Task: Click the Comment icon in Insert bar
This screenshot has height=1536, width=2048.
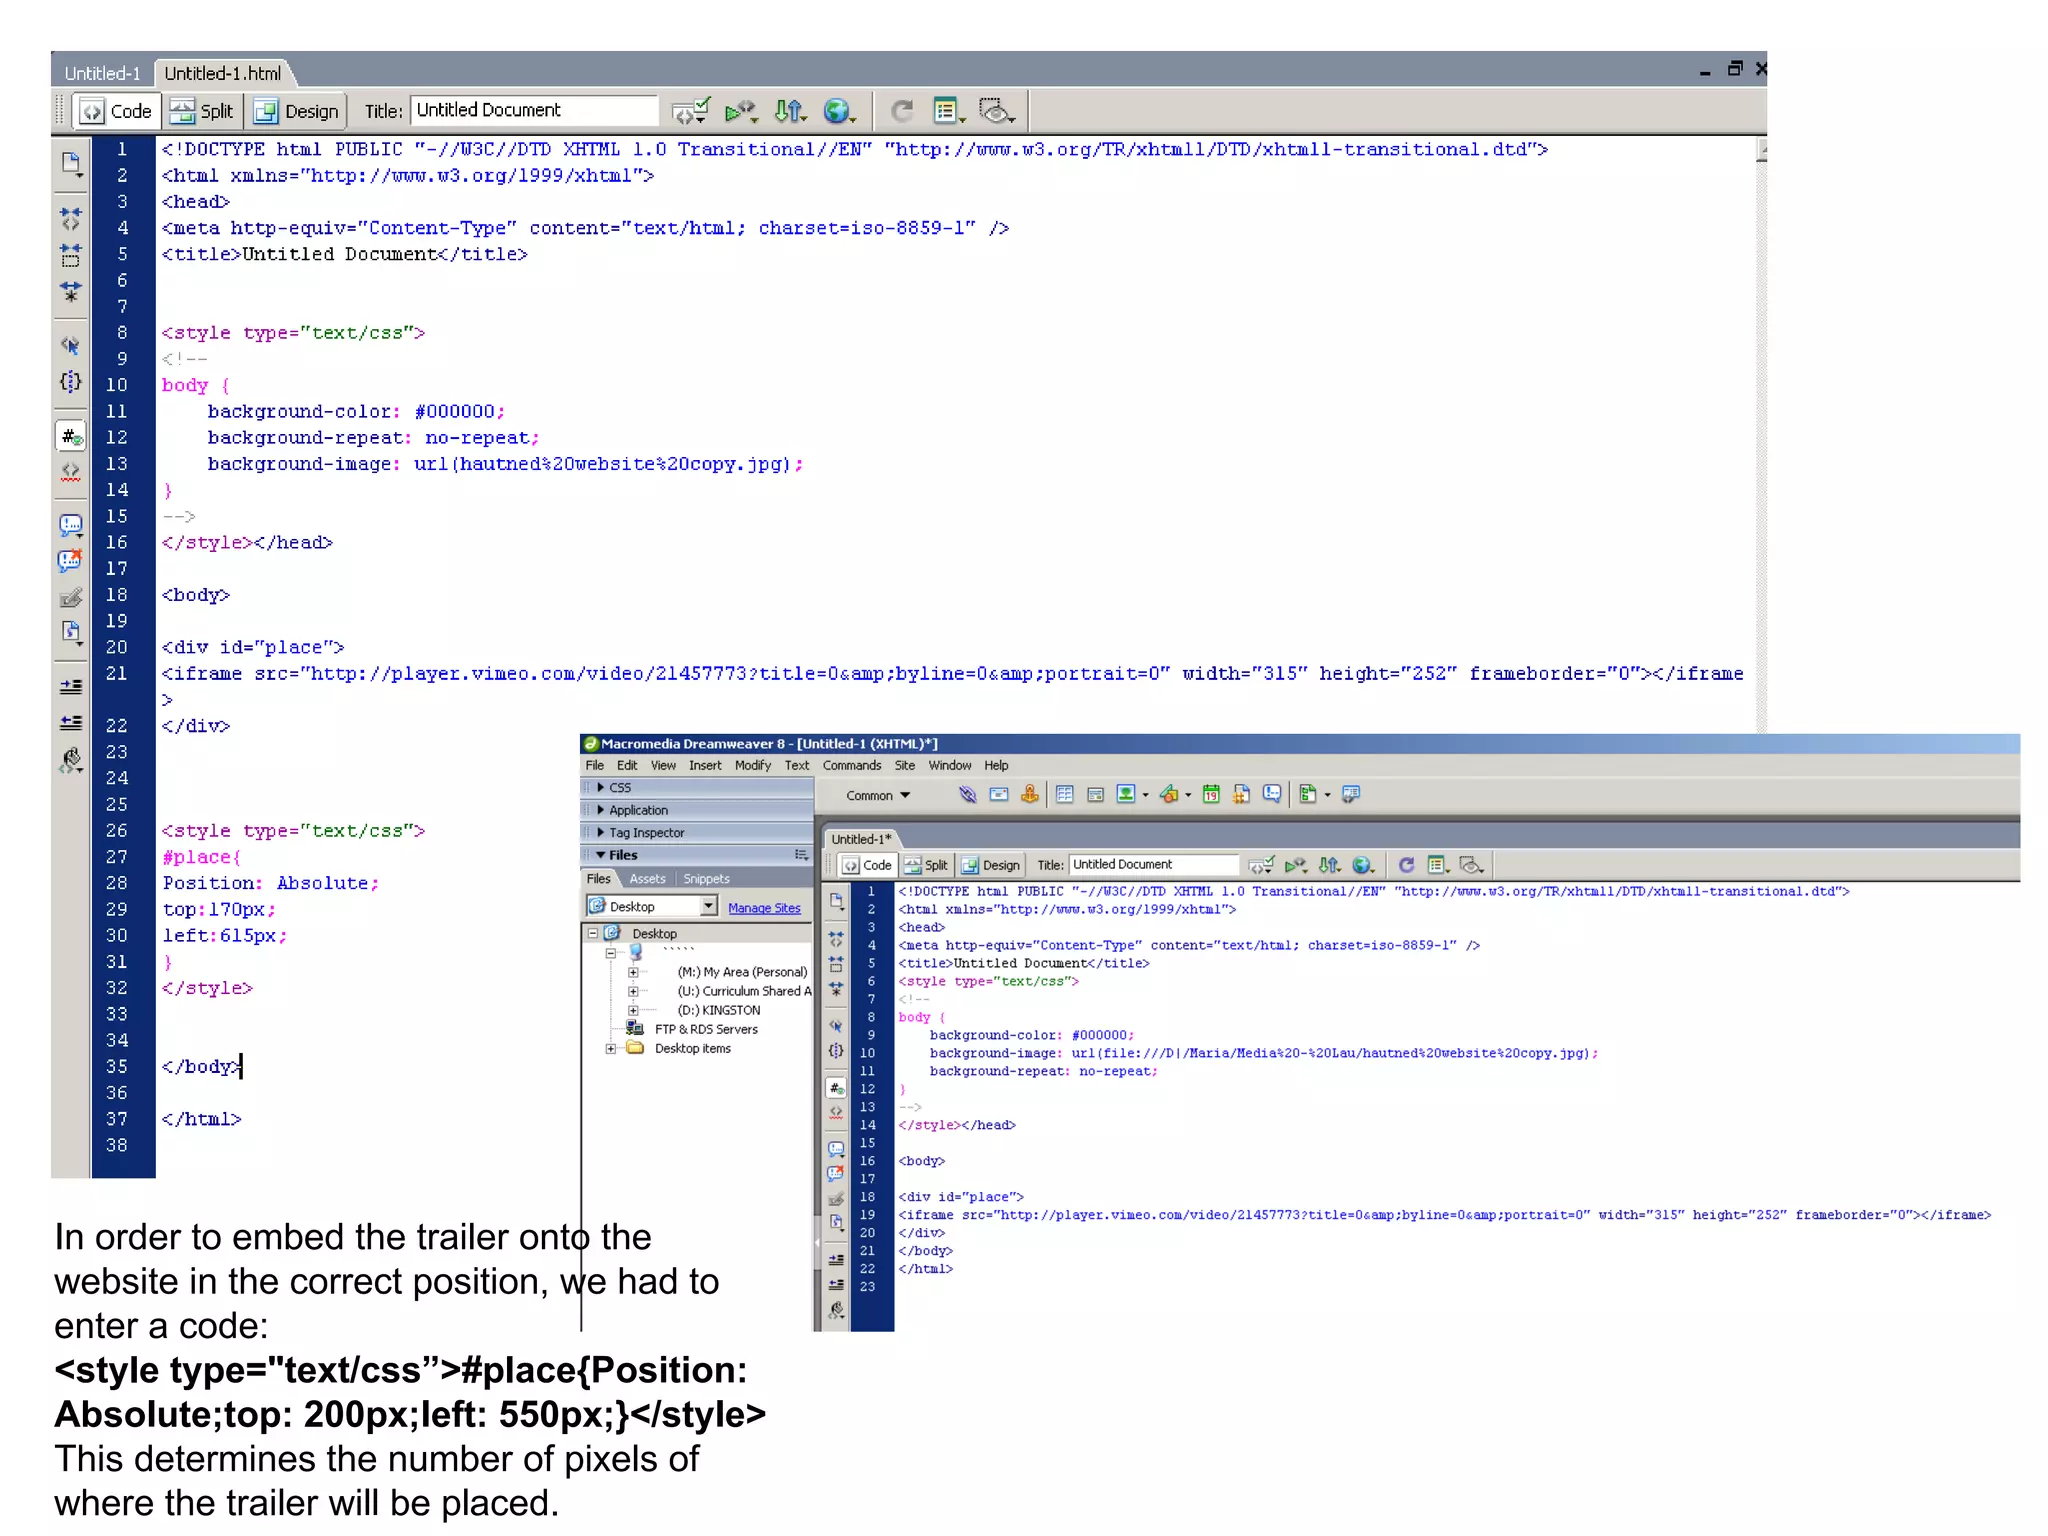Action: [1271, 795]
